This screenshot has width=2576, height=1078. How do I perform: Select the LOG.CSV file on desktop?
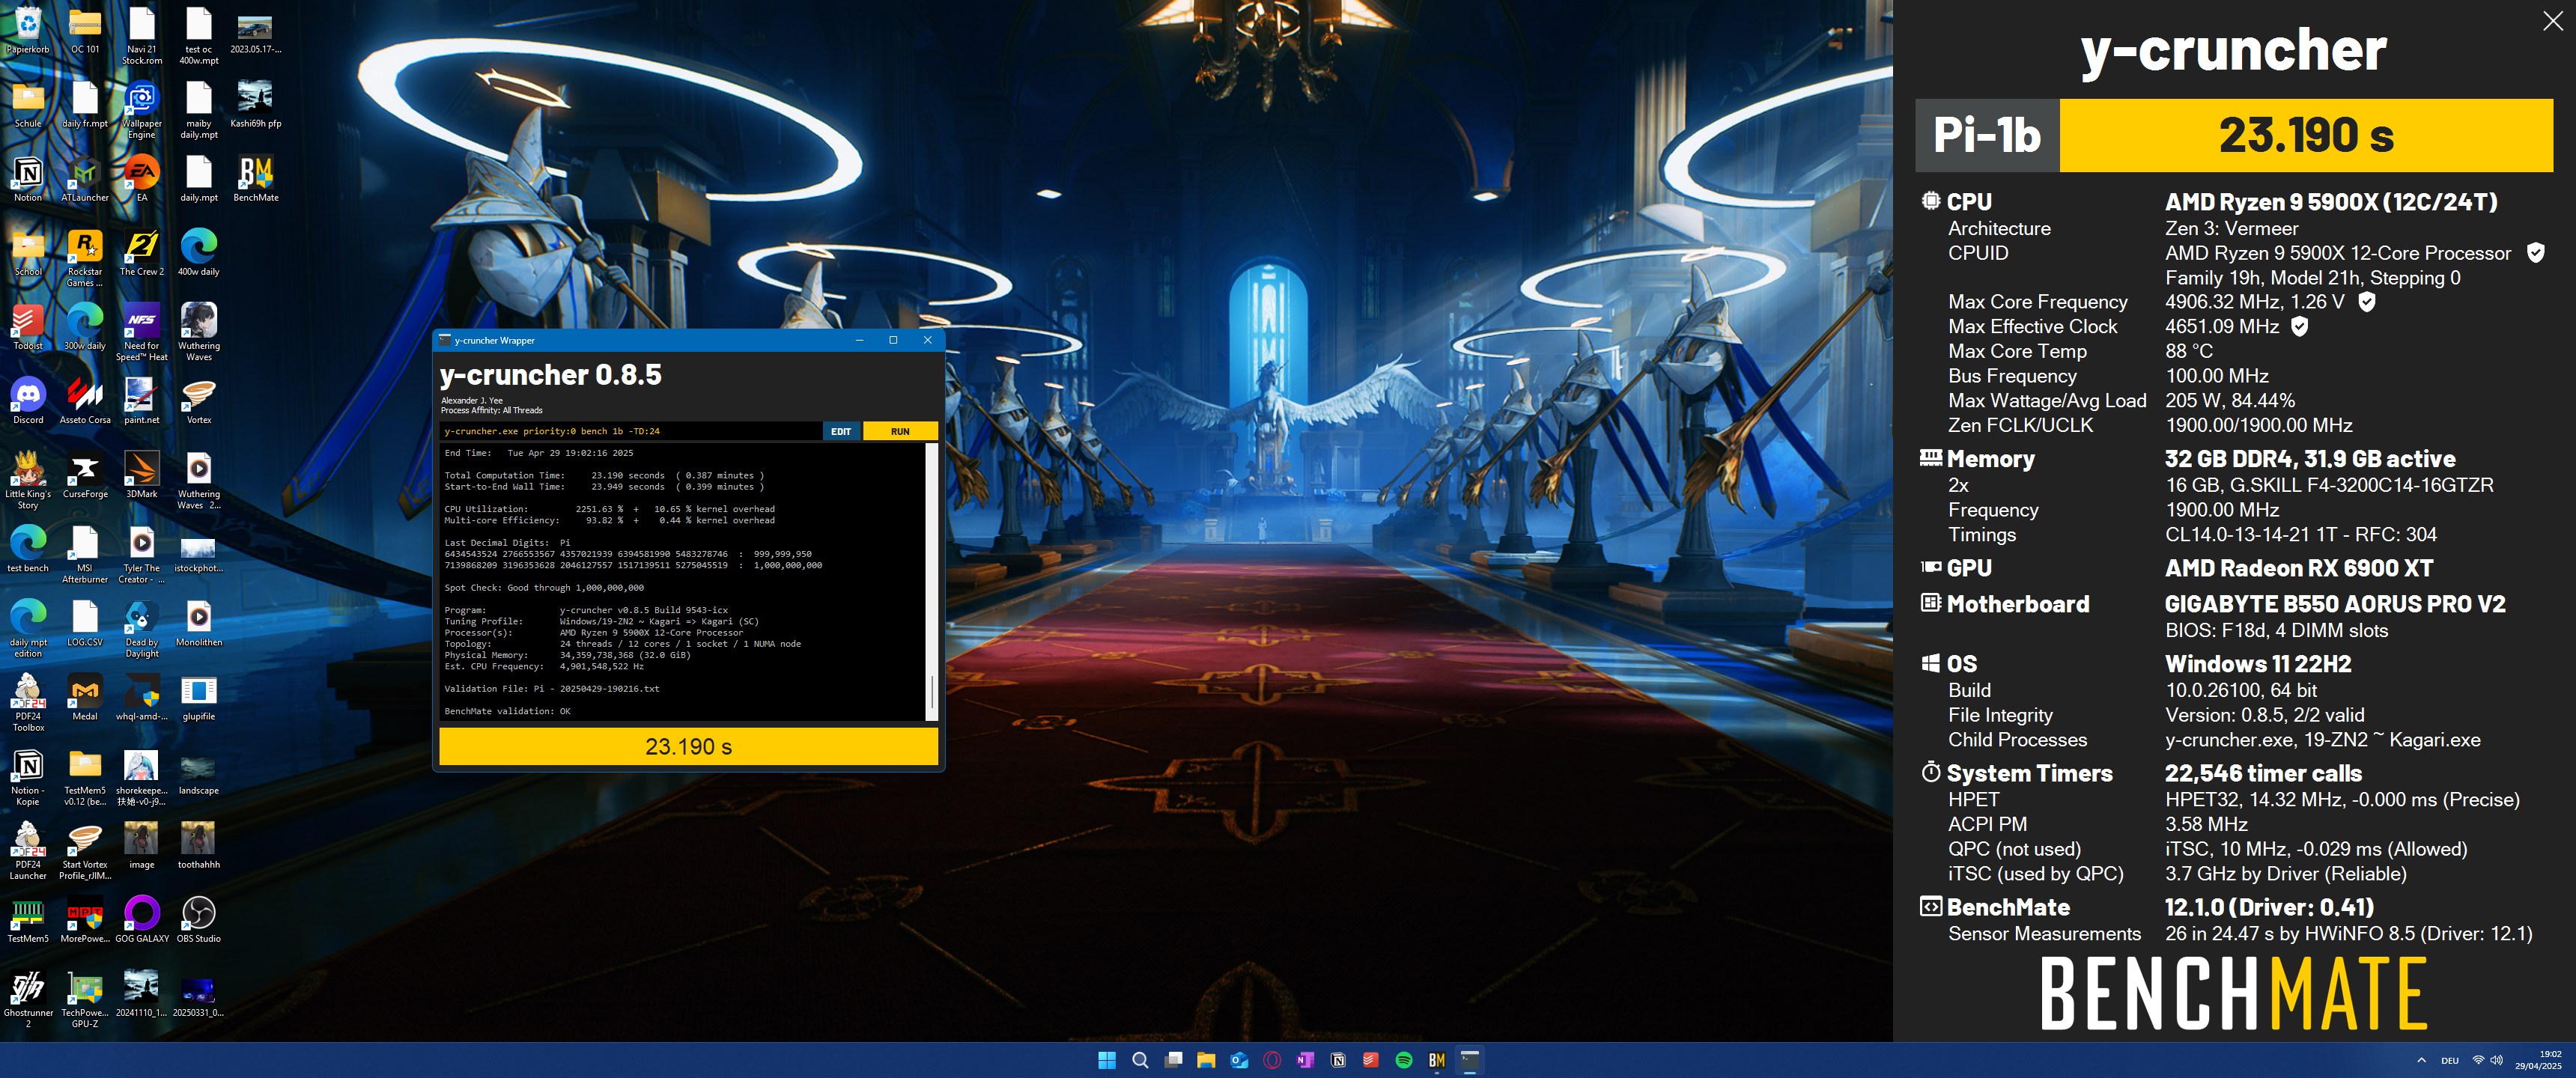point(85,623)
